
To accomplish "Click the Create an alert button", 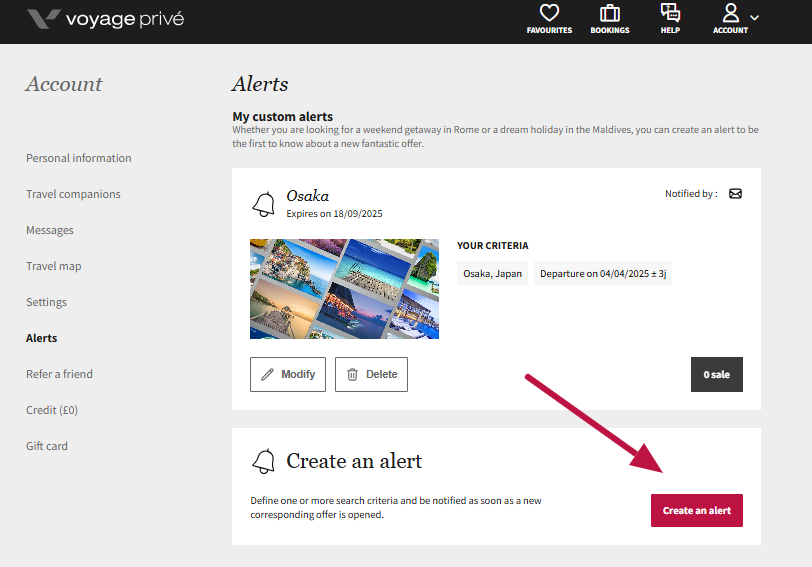I will (697, 511).
